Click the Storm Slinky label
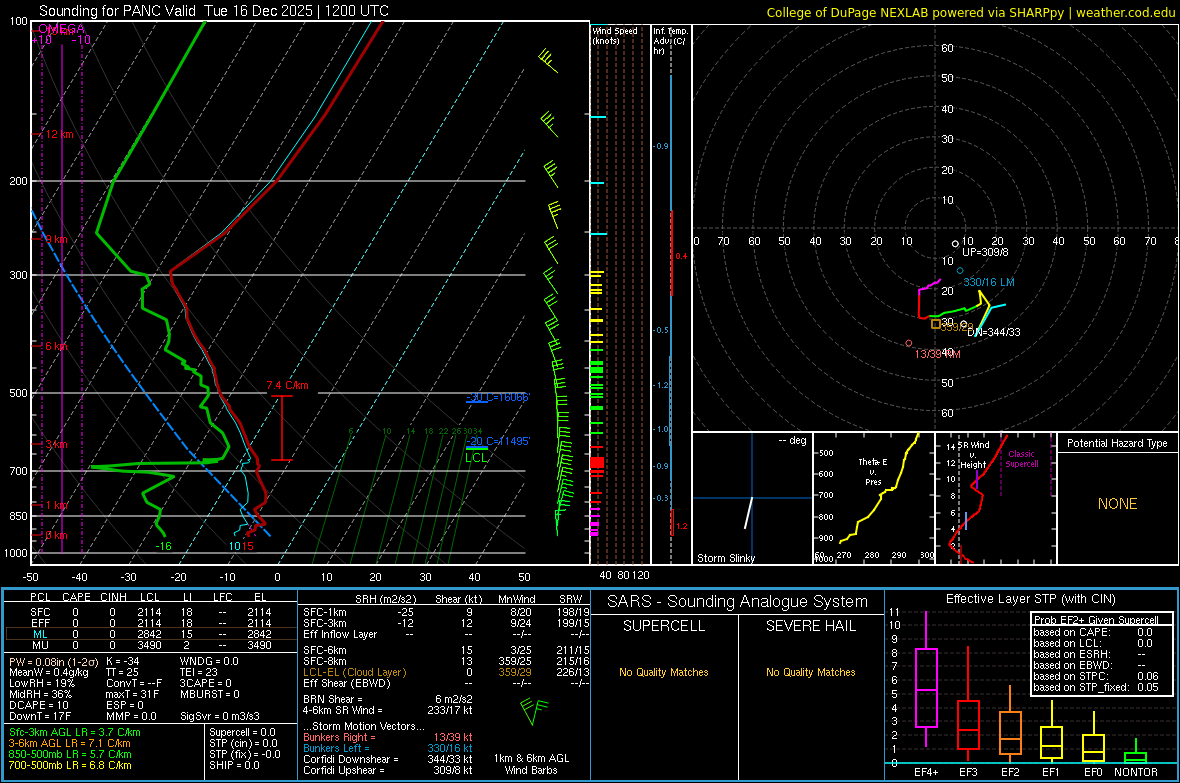 coord(725,558)
